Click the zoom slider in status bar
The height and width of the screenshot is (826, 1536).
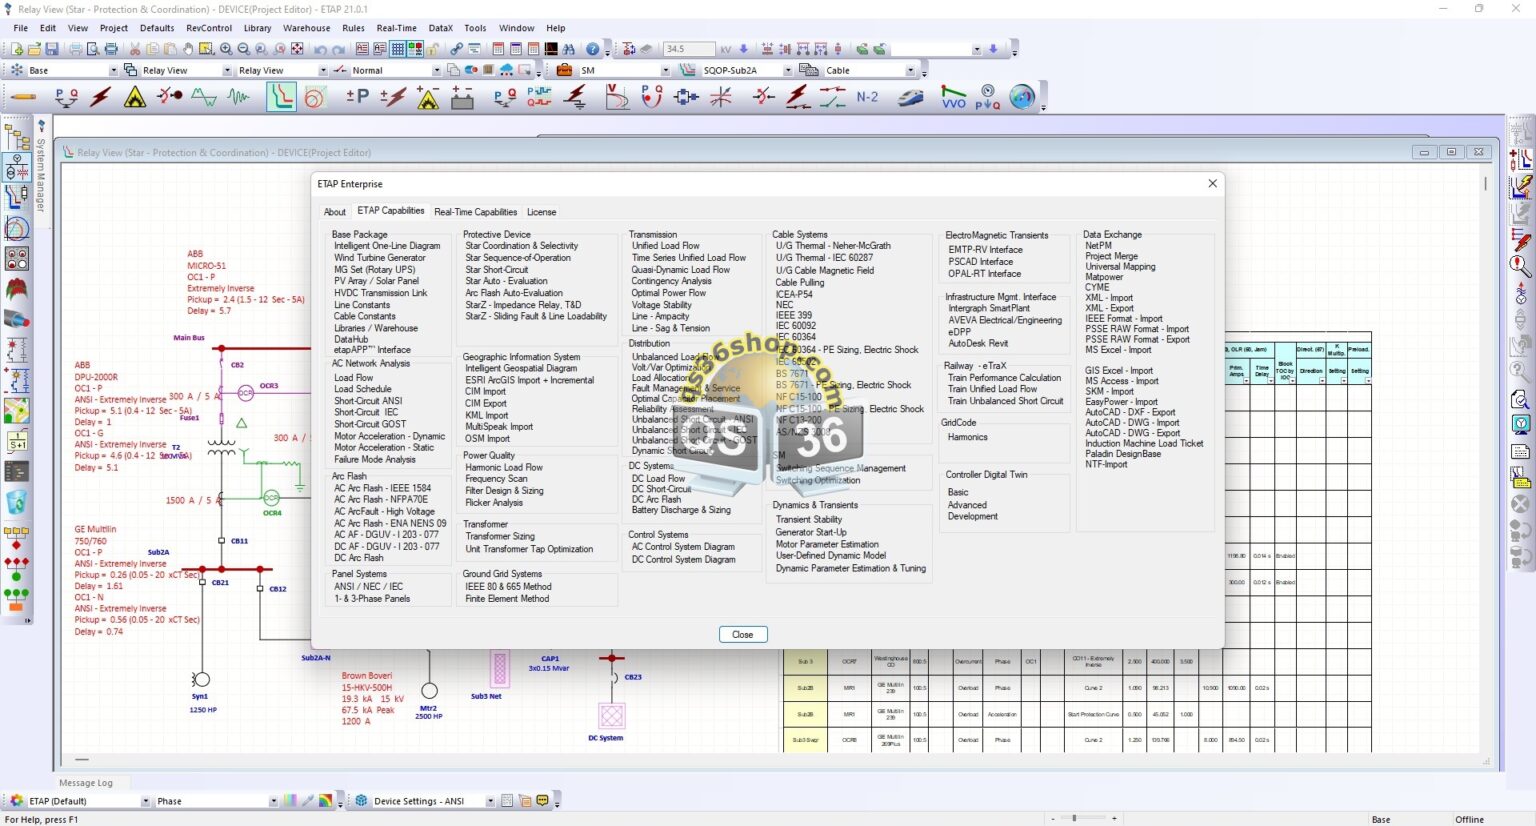[1075, 818]
